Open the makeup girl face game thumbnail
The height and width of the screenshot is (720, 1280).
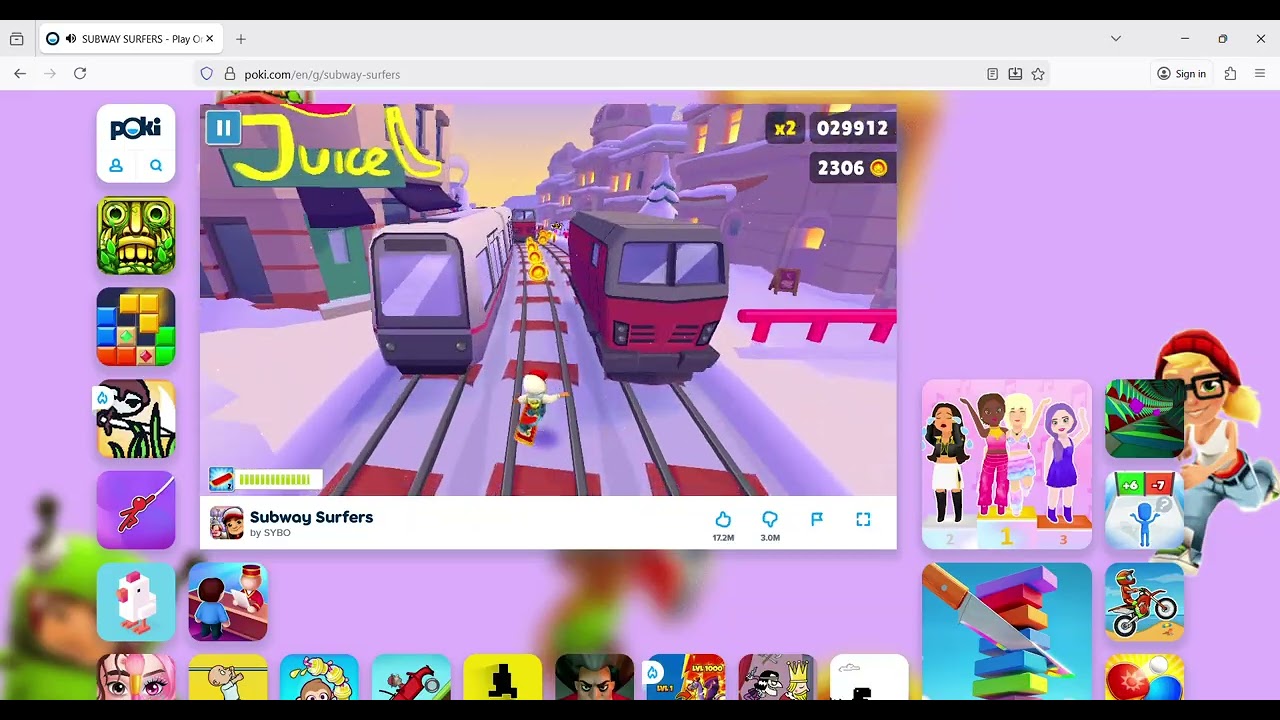136,678
